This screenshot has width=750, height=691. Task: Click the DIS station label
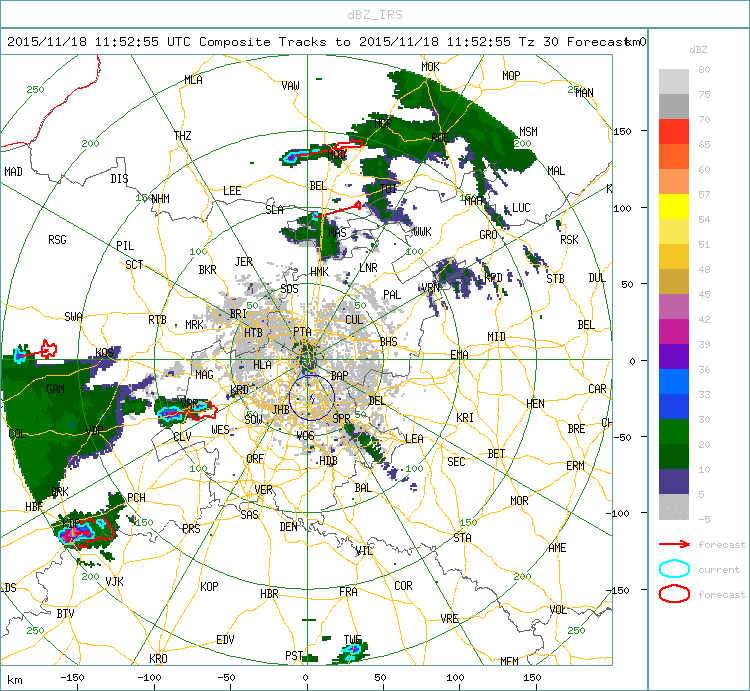[119, 179]
